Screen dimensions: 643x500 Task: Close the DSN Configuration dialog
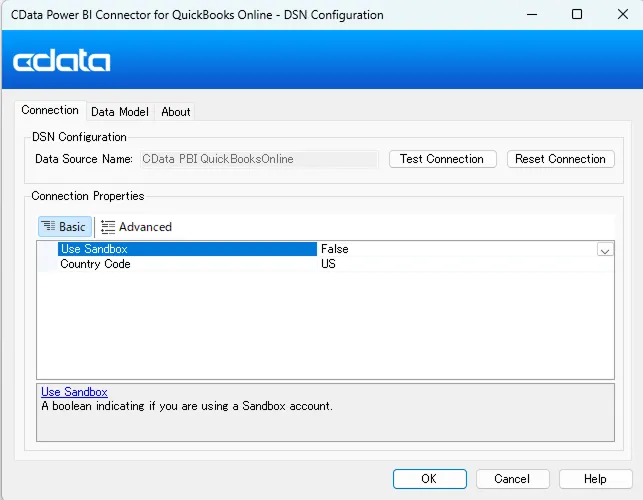620,15
